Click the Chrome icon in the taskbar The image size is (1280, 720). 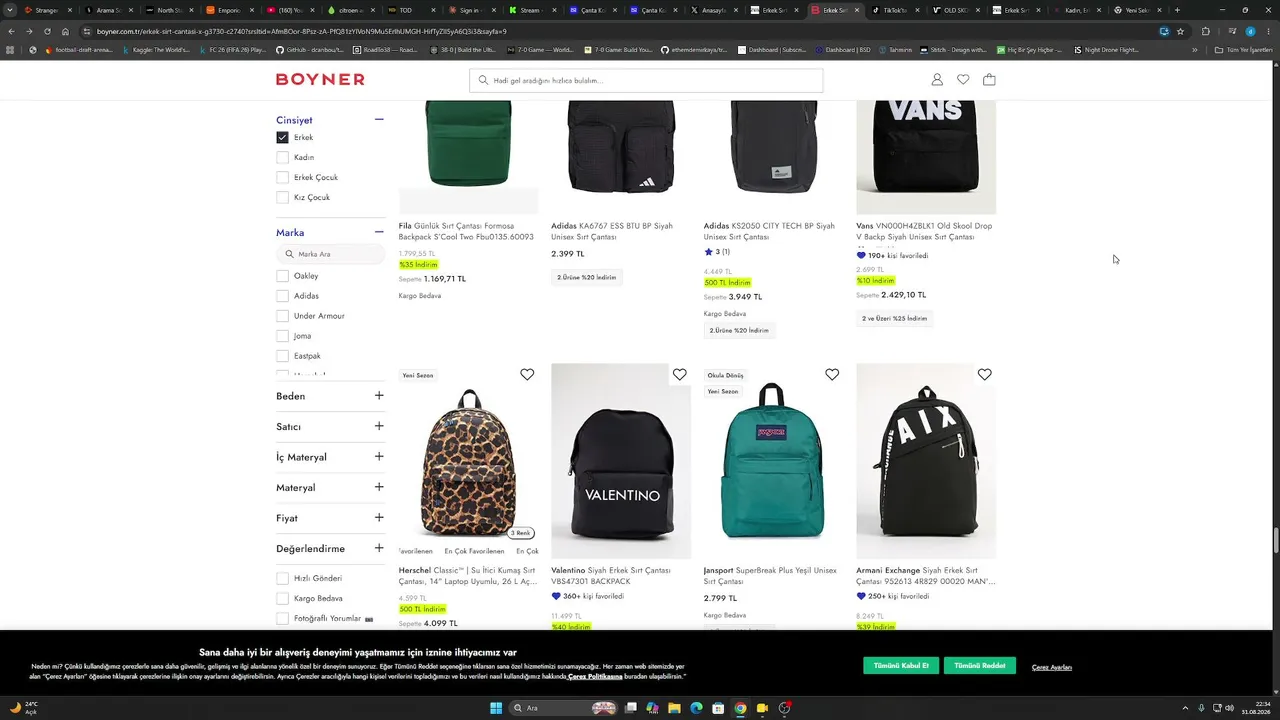(x=740, y=708)
